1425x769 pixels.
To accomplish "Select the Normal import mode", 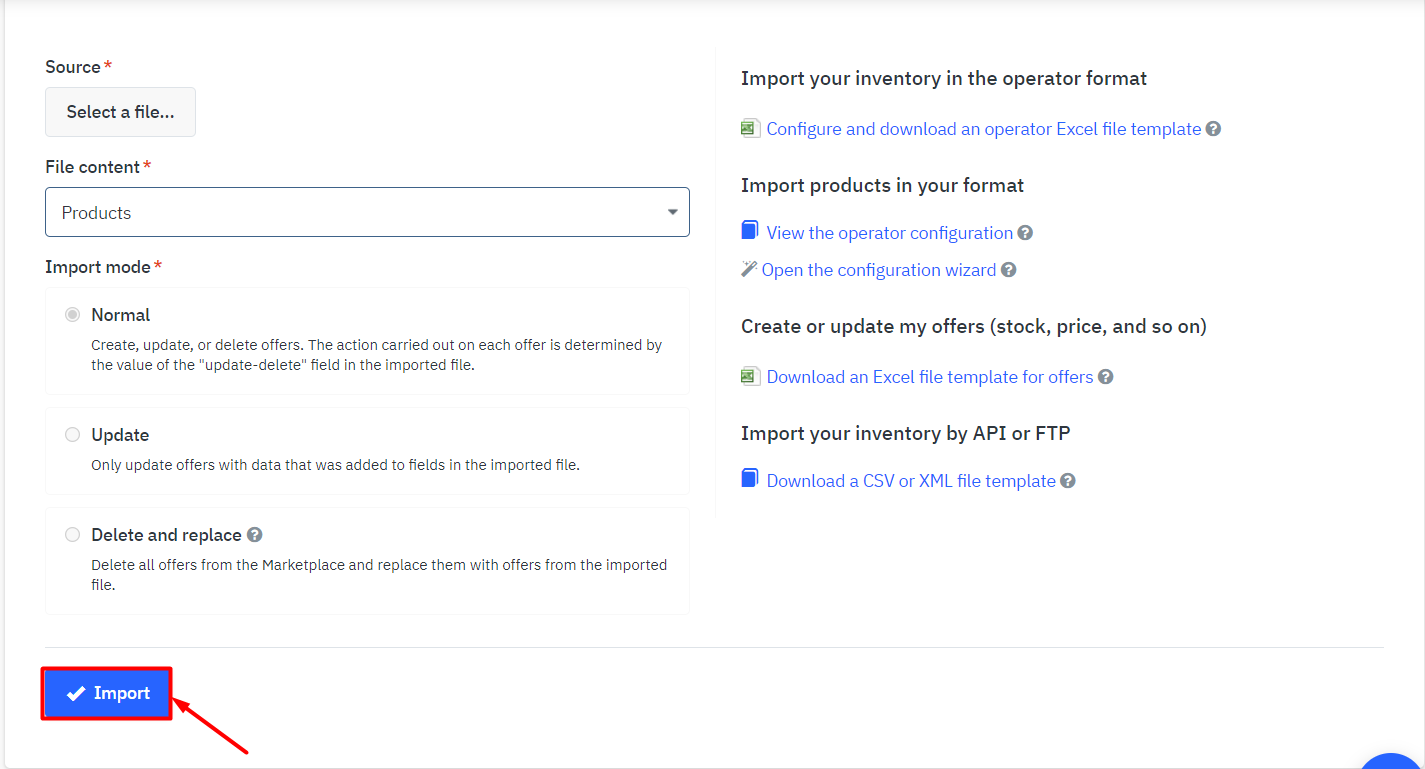I will 73,315.
